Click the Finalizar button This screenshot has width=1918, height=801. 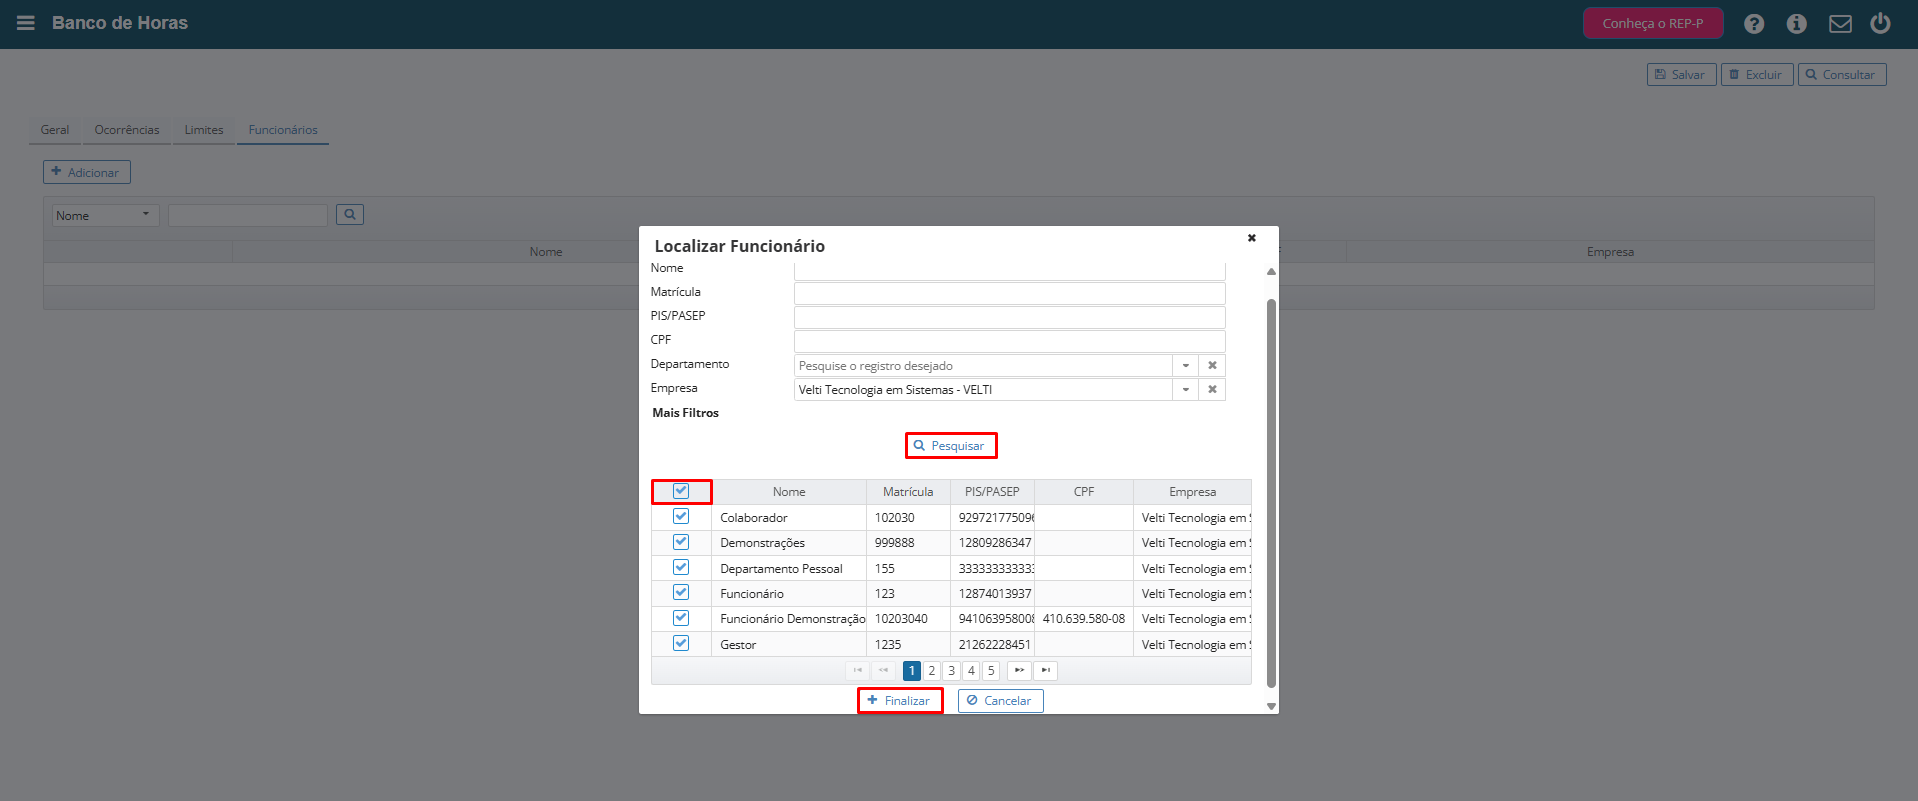899,701
